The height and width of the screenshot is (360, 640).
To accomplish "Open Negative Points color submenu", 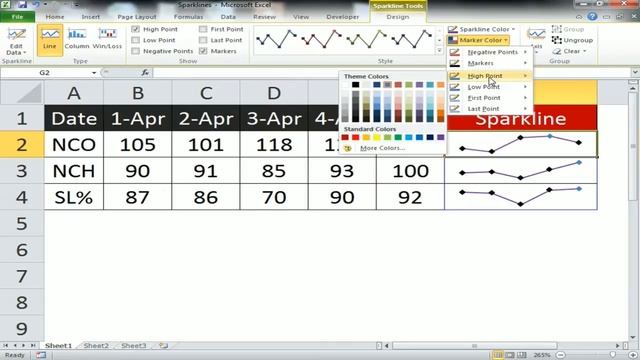I will coord(489,52).
